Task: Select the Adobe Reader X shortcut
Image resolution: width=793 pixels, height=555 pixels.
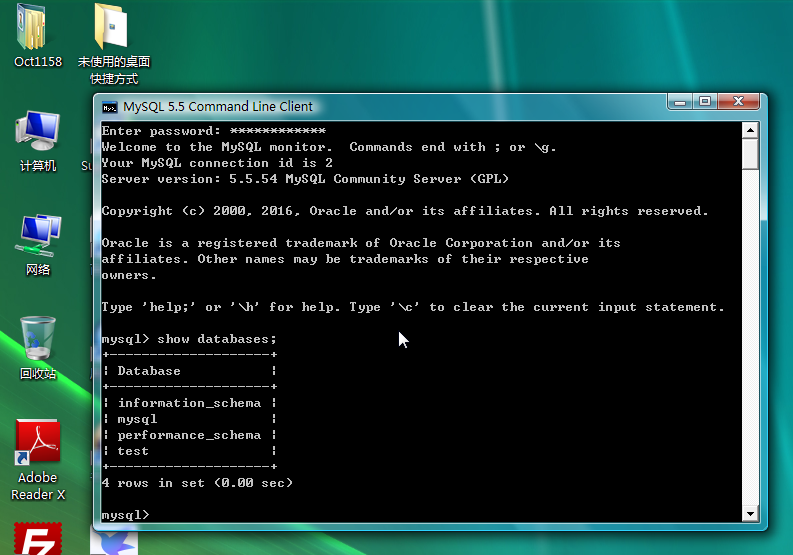Action: coord(38,447)
